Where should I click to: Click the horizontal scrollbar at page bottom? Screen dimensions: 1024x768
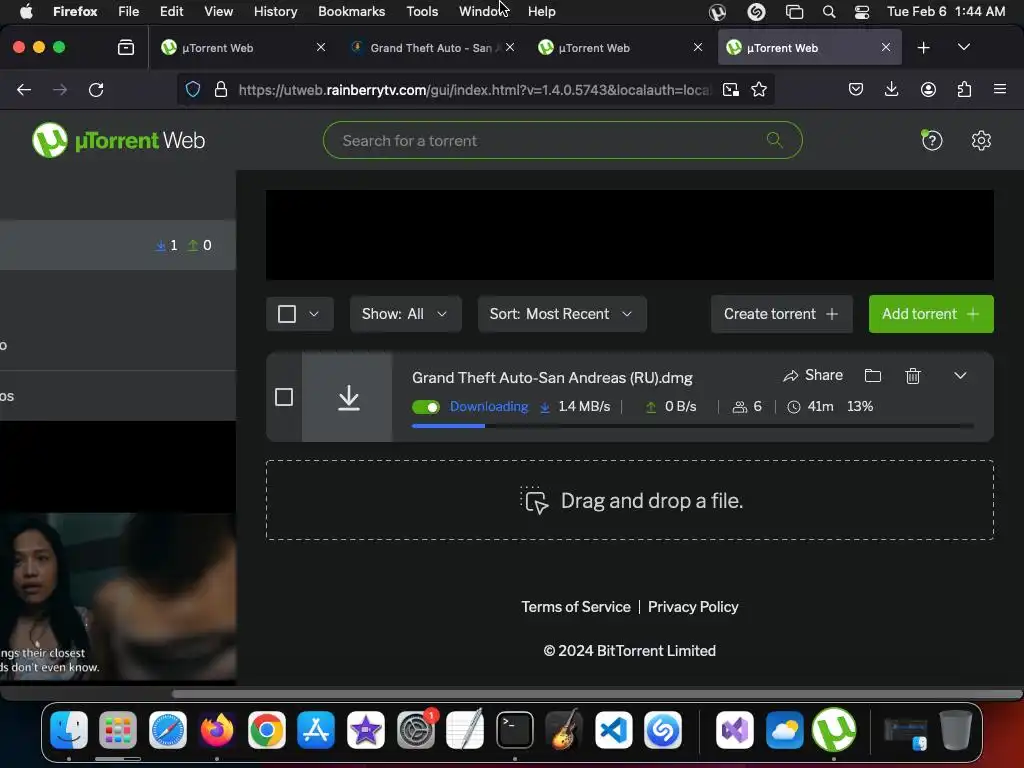coord(596,694)
